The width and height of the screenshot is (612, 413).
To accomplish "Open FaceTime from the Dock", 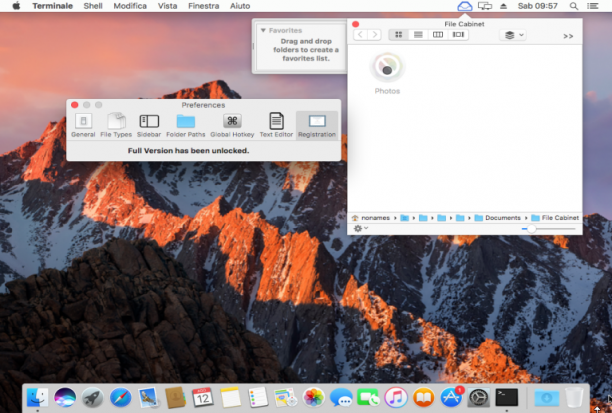I will [x=368, y=397].
